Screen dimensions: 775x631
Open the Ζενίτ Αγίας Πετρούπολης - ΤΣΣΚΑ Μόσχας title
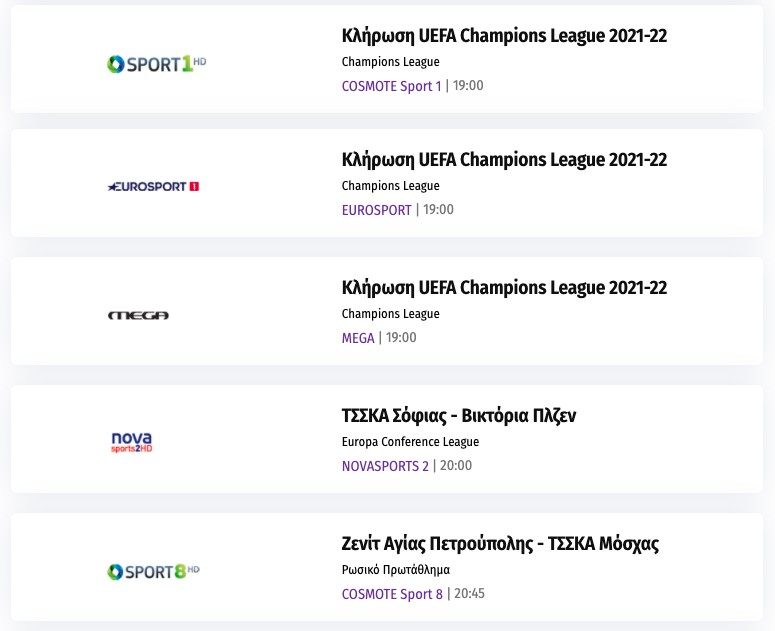pos(500,544)
